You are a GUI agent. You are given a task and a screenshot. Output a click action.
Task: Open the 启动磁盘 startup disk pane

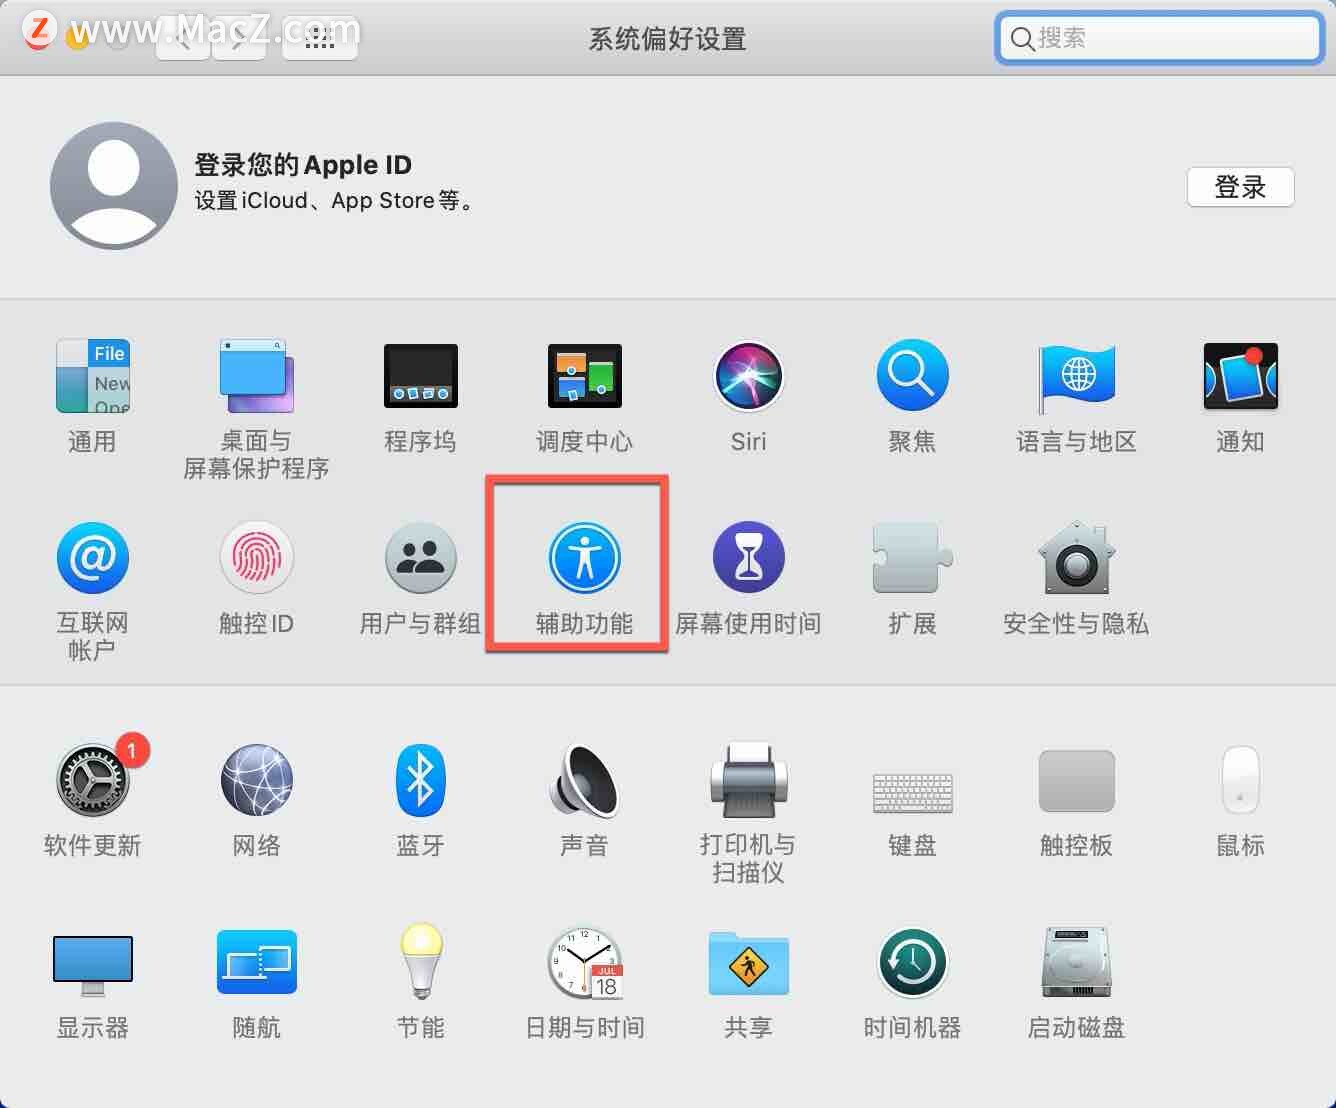pos(1075,963)
